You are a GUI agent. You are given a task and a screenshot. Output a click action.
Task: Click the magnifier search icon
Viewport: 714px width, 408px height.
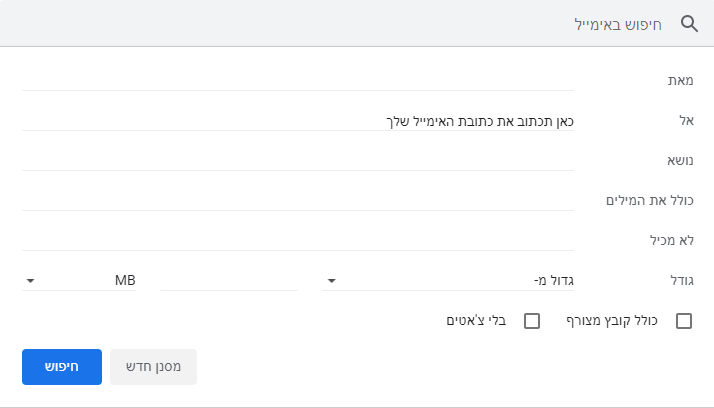pos(689,23)
